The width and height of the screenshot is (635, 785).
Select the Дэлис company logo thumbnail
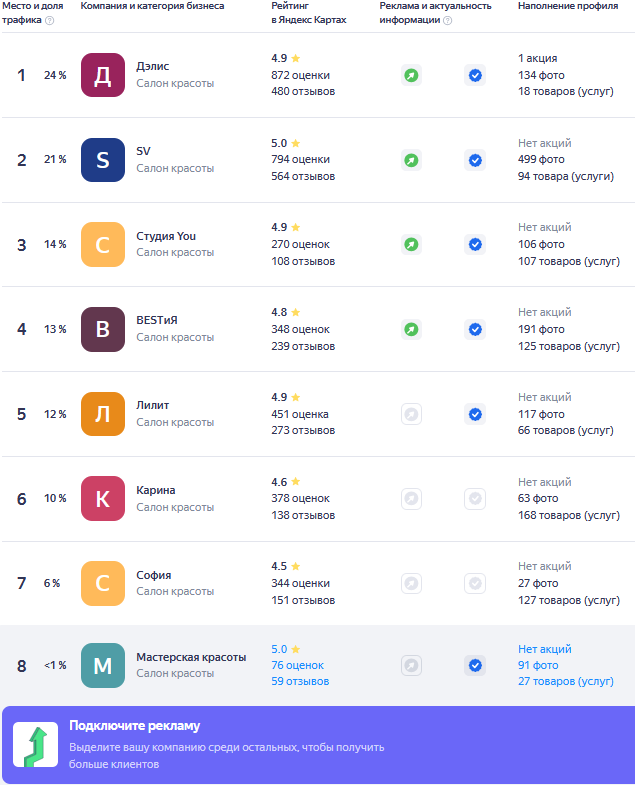[103, 75]
